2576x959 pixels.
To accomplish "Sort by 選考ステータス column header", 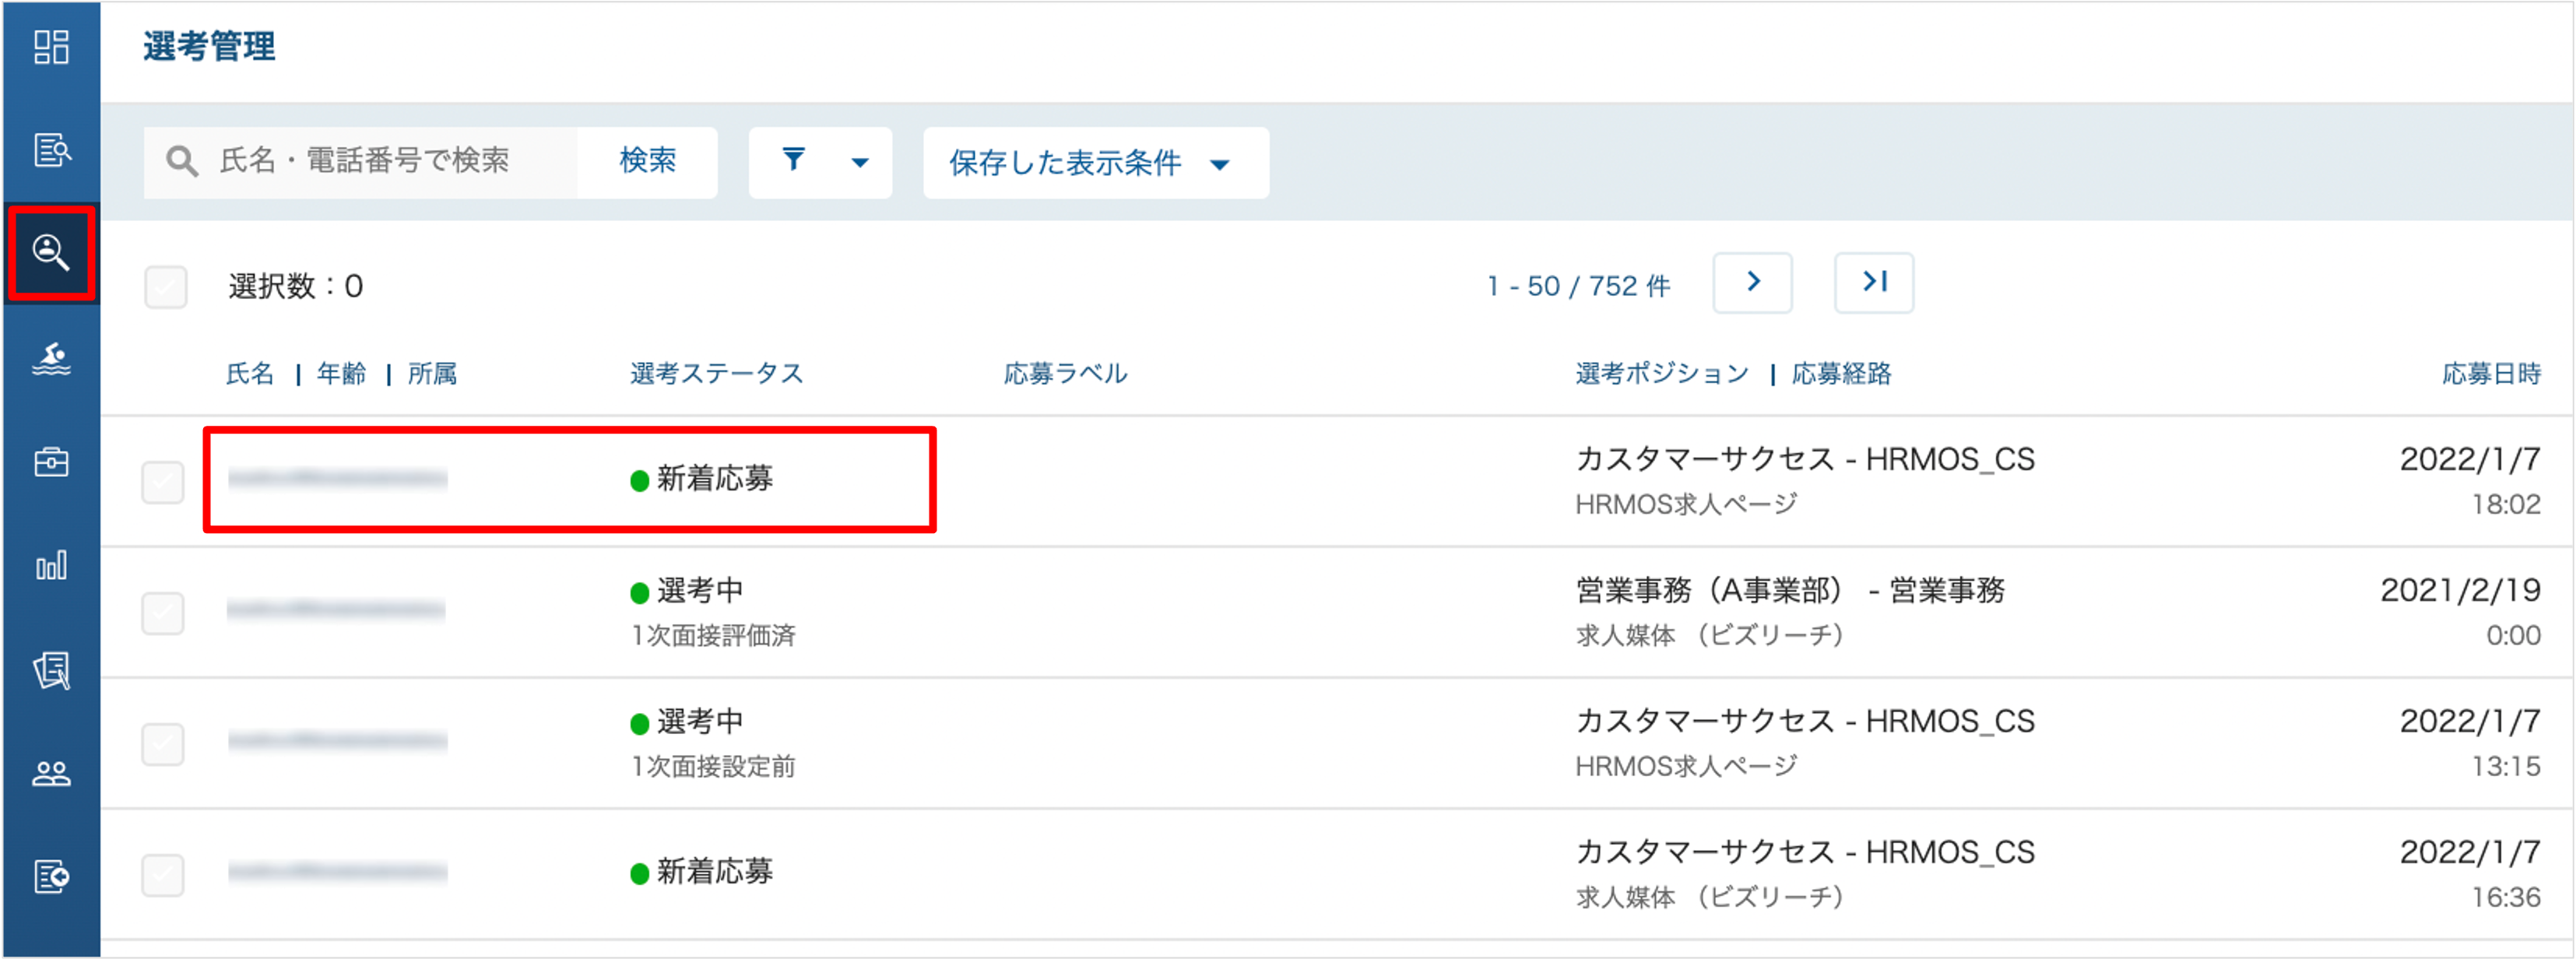I will click(x=716, y=374).
